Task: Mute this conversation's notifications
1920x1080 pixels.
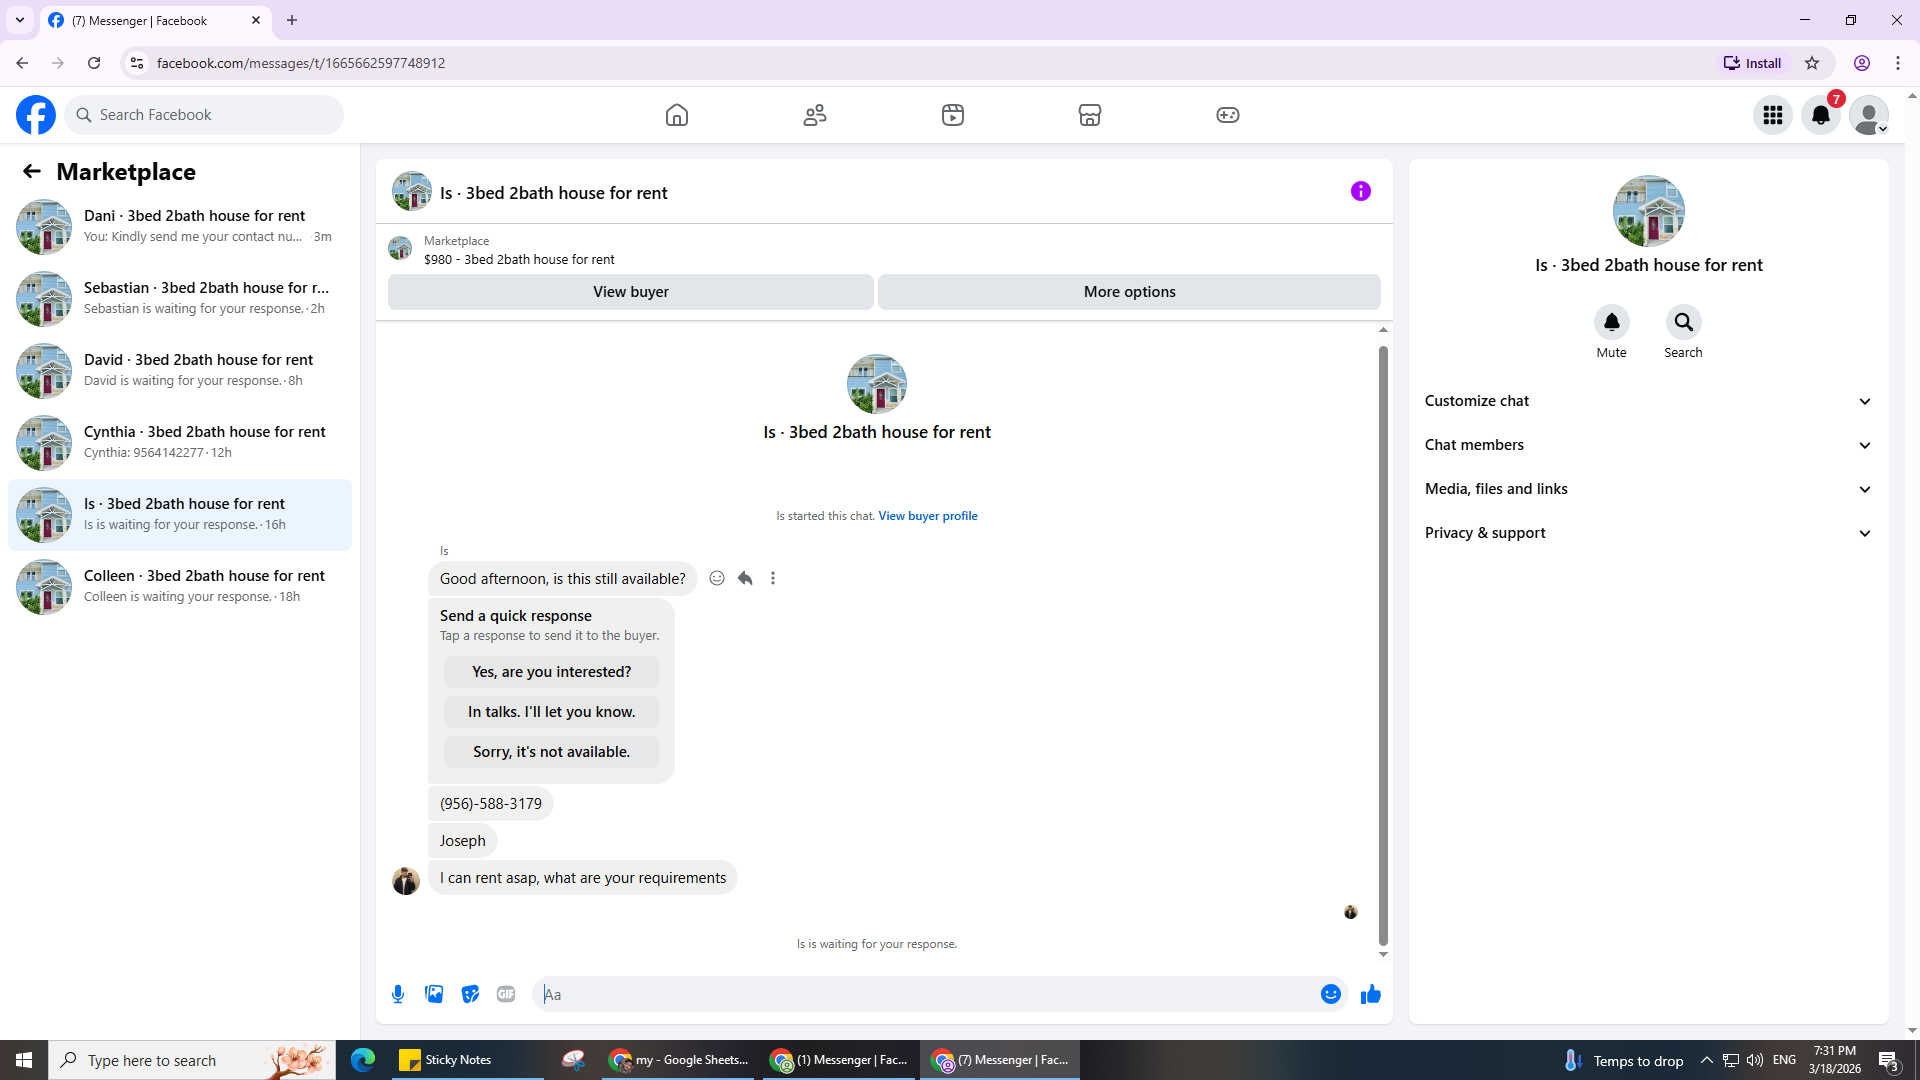Action: point(1611,322)
